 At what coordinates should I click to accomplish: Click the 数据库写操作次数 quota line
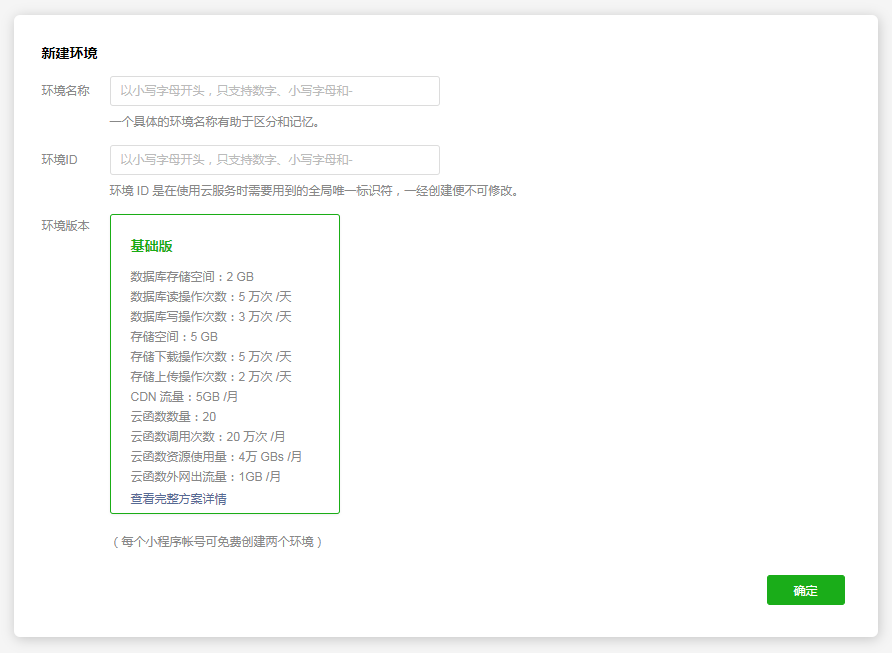210,317
